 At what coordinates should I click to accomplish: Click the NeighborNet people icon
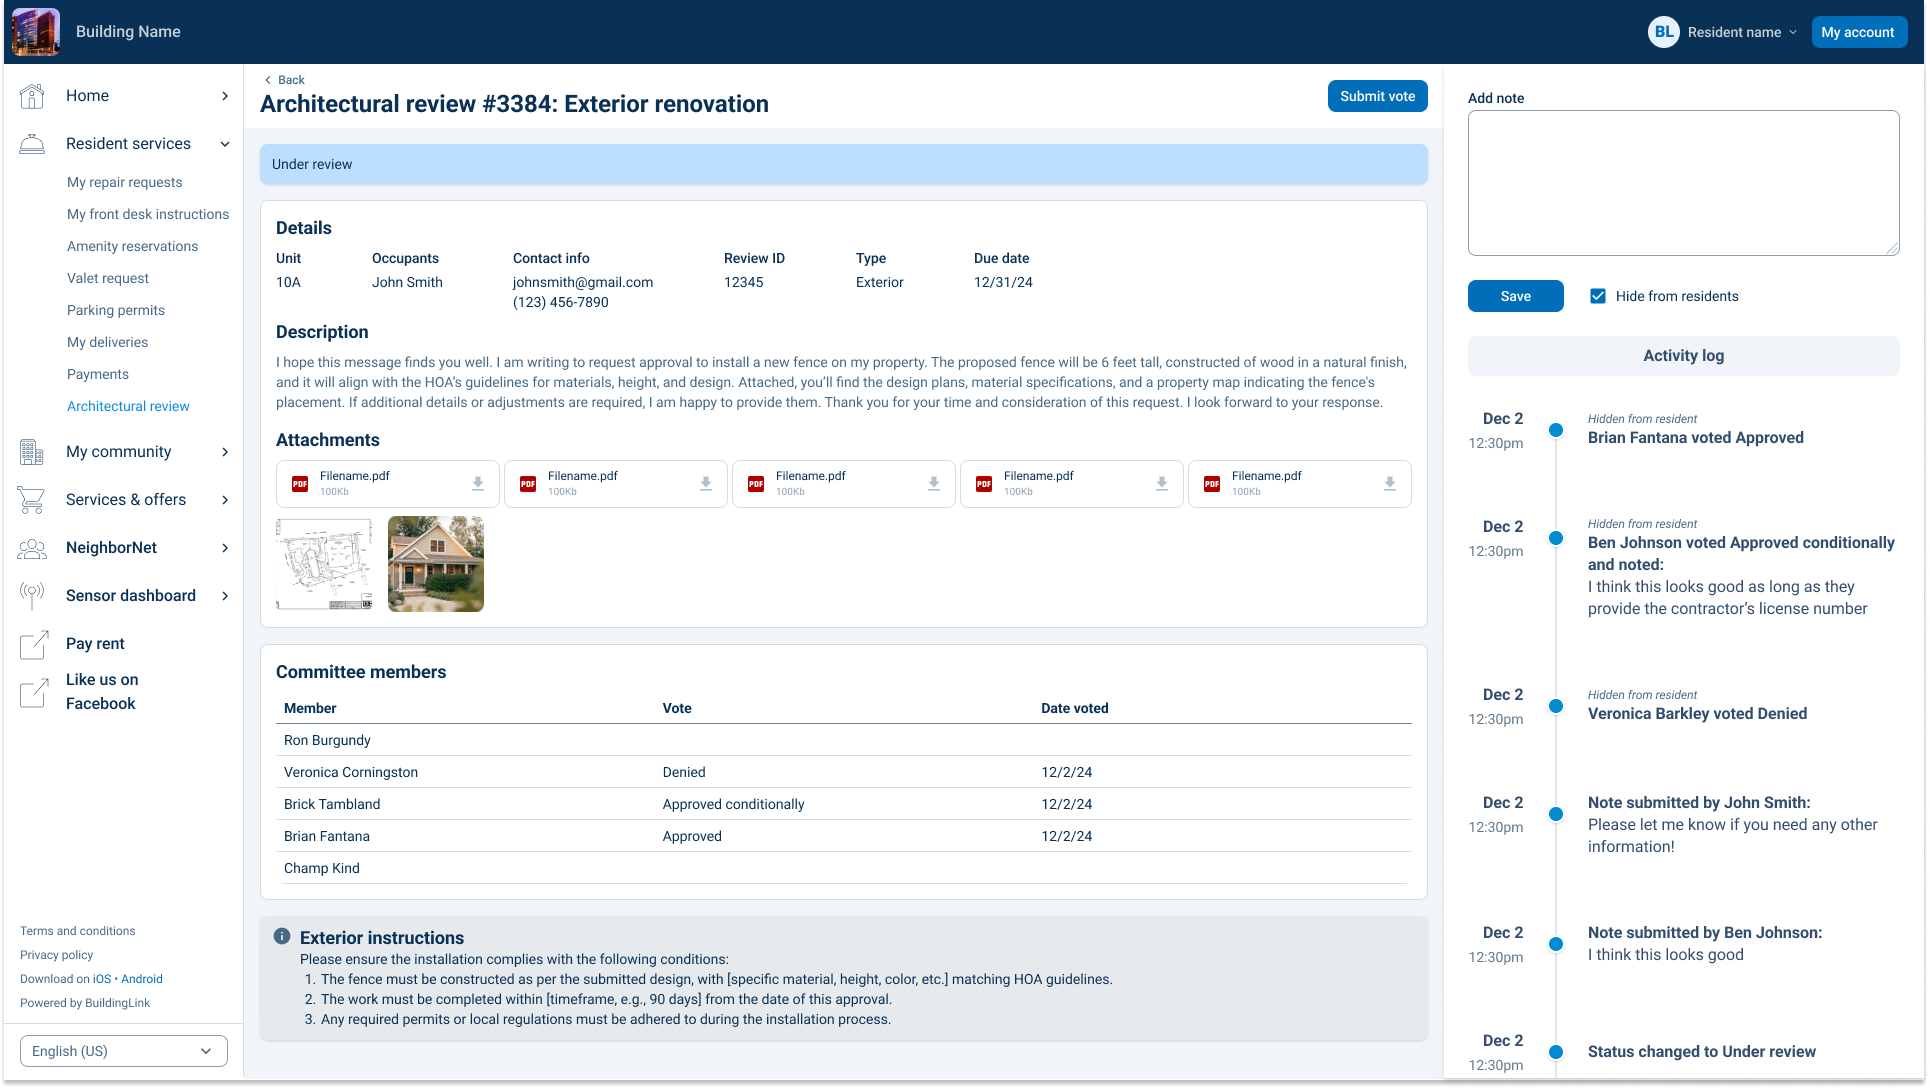32,548
